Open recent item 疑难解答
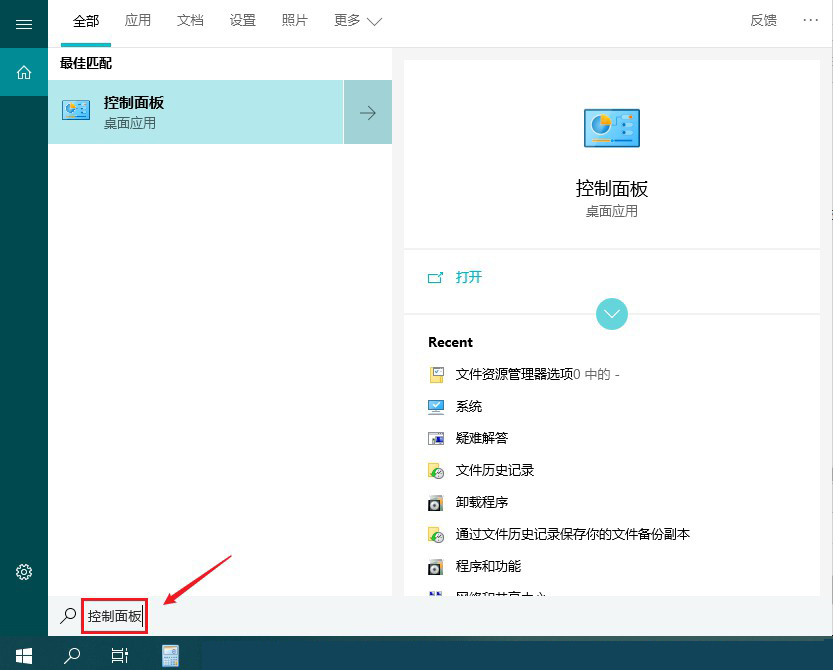Screen dimensions: 833x670 (x=482, y=438)
